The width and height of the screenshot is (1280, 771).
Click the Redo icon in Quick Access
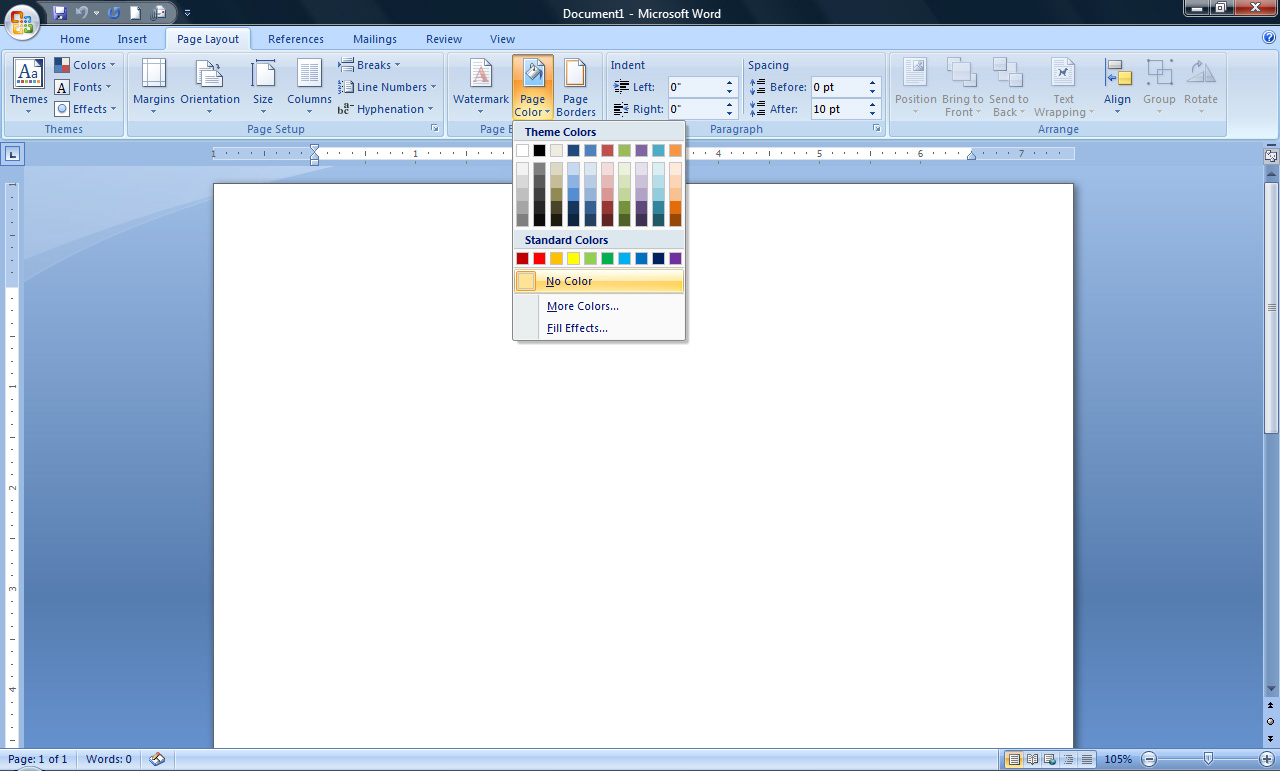click(x=113, y=13)
